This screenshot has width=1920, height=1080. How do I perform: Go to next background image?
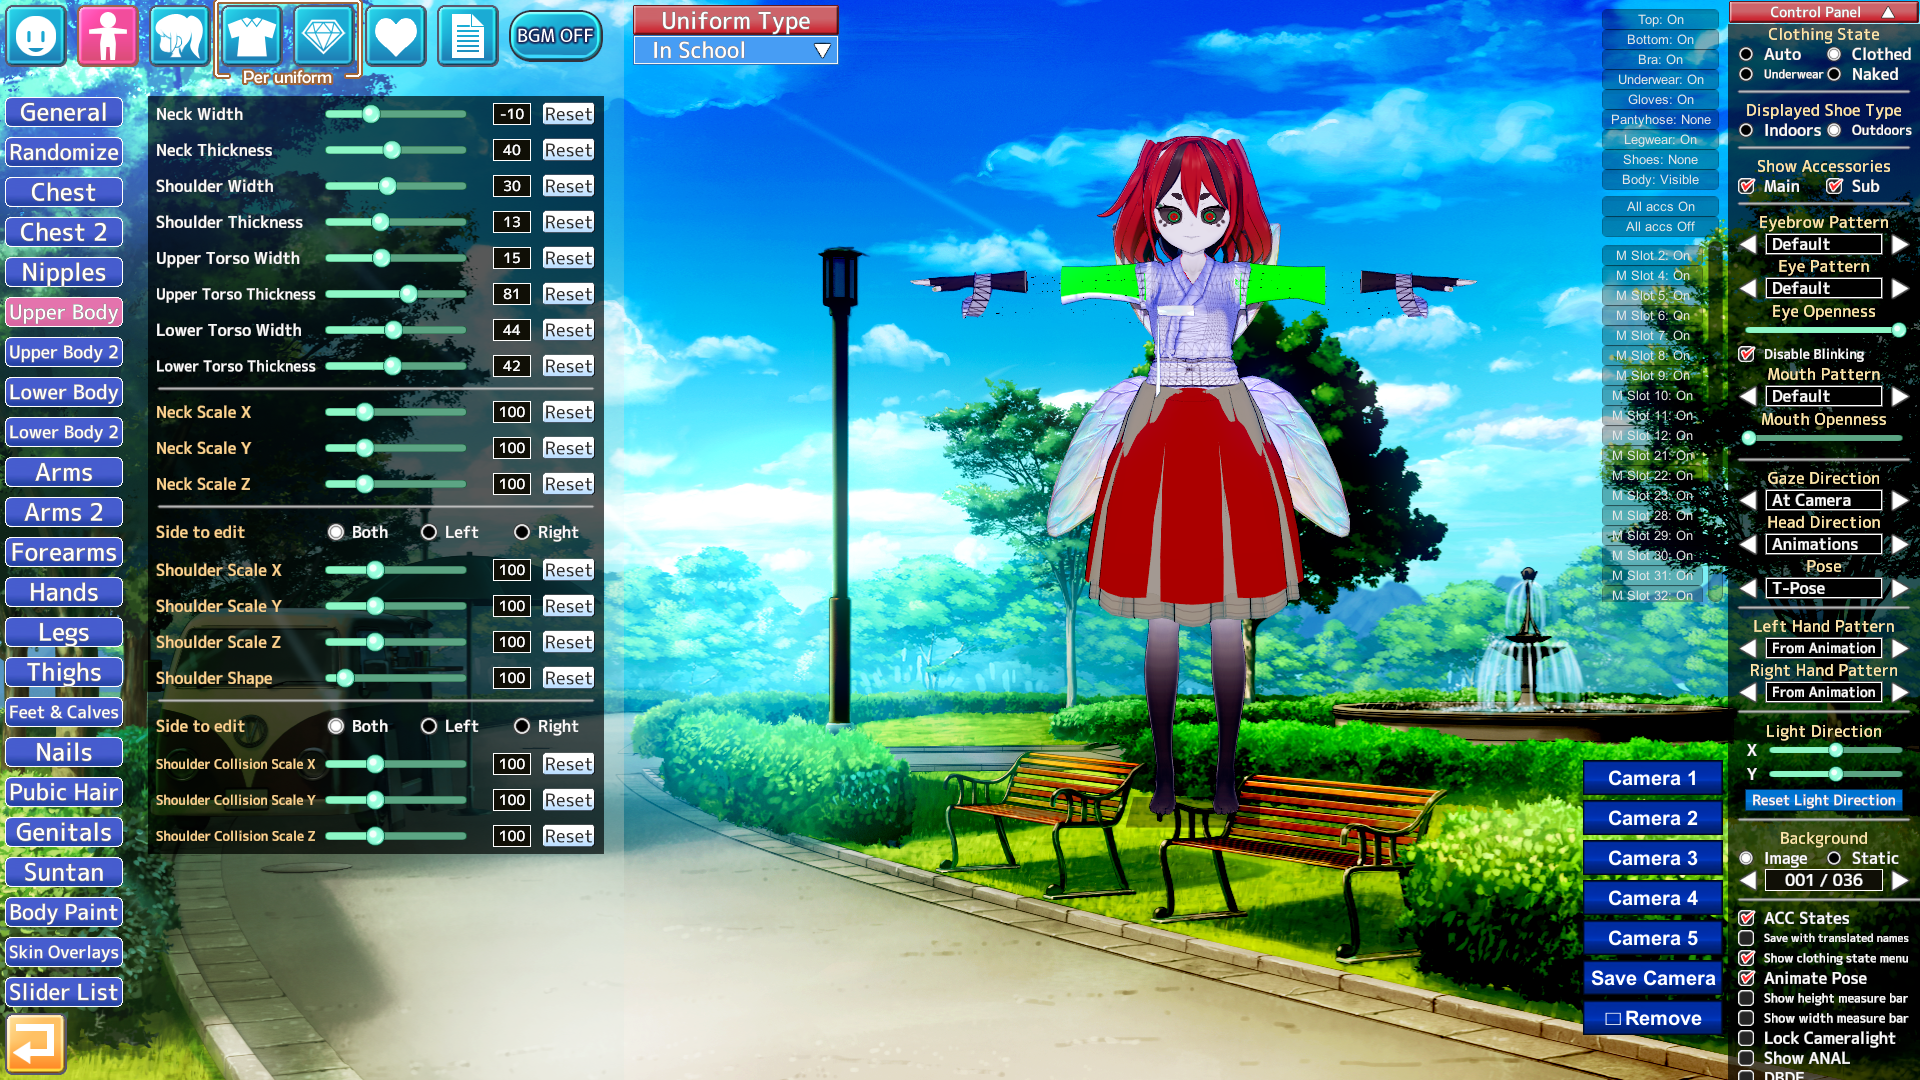[1900, 880]
